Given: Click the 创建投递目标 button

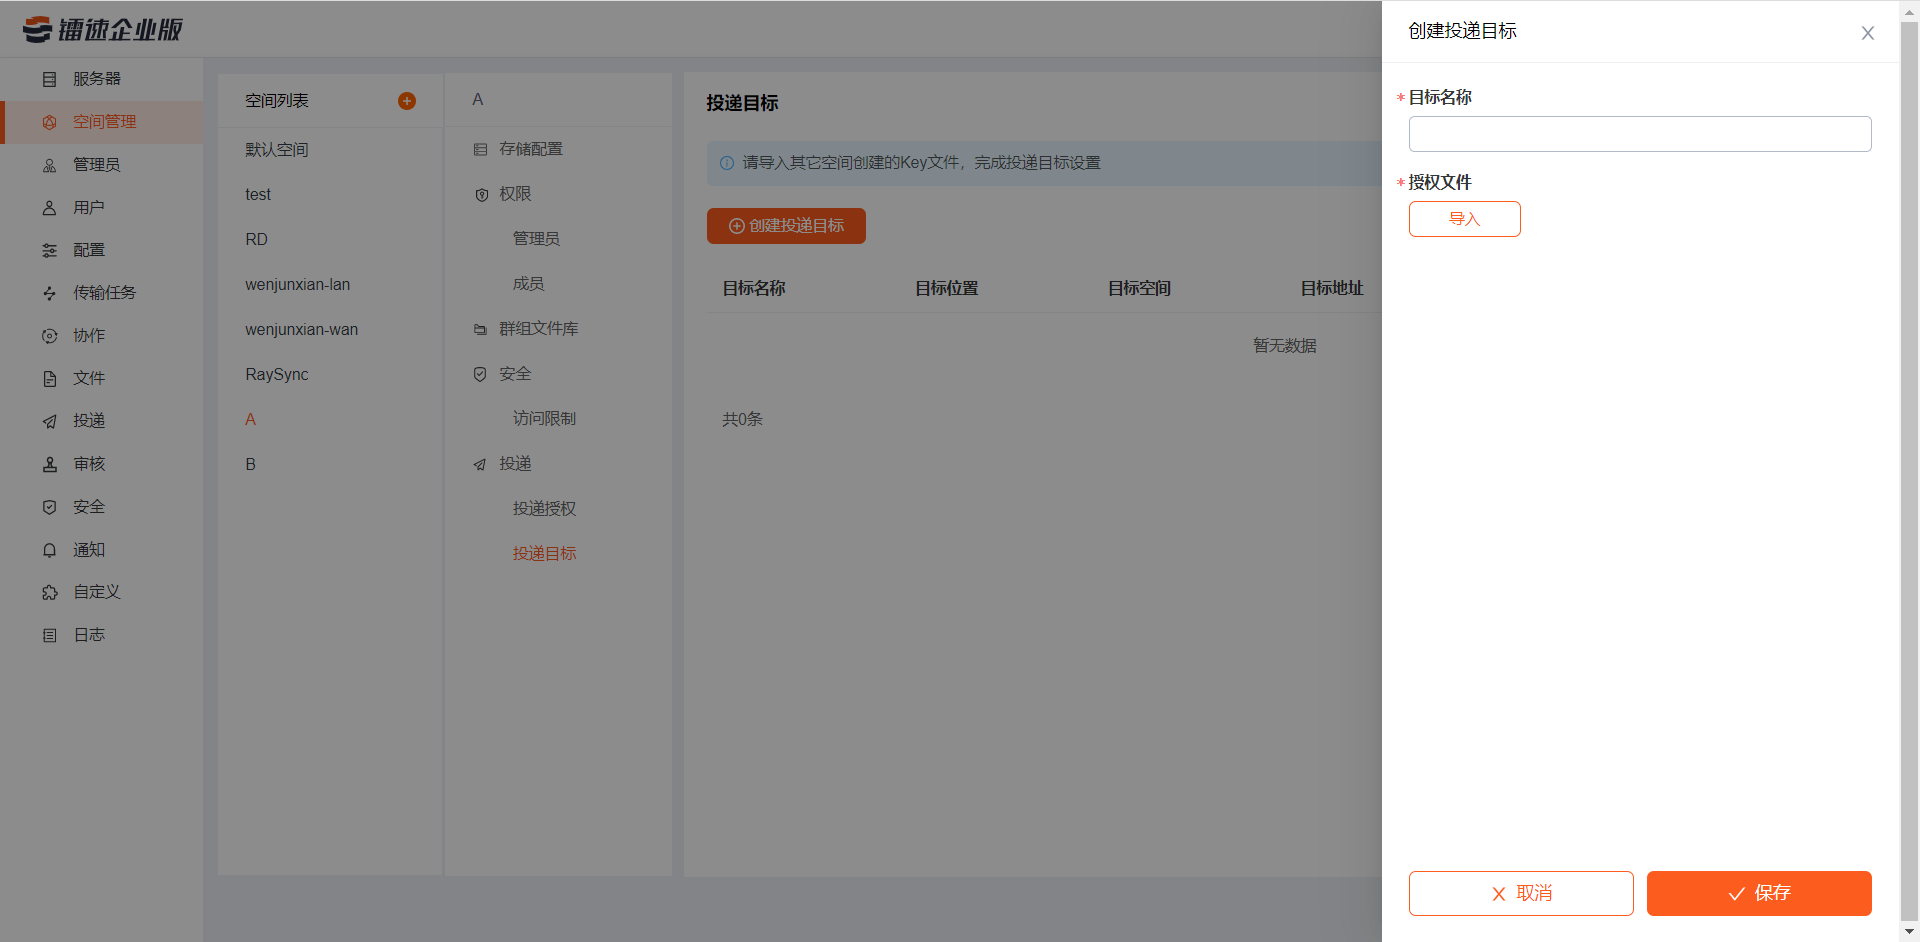Looking at the screenshot, I should [x=786, y=225].
